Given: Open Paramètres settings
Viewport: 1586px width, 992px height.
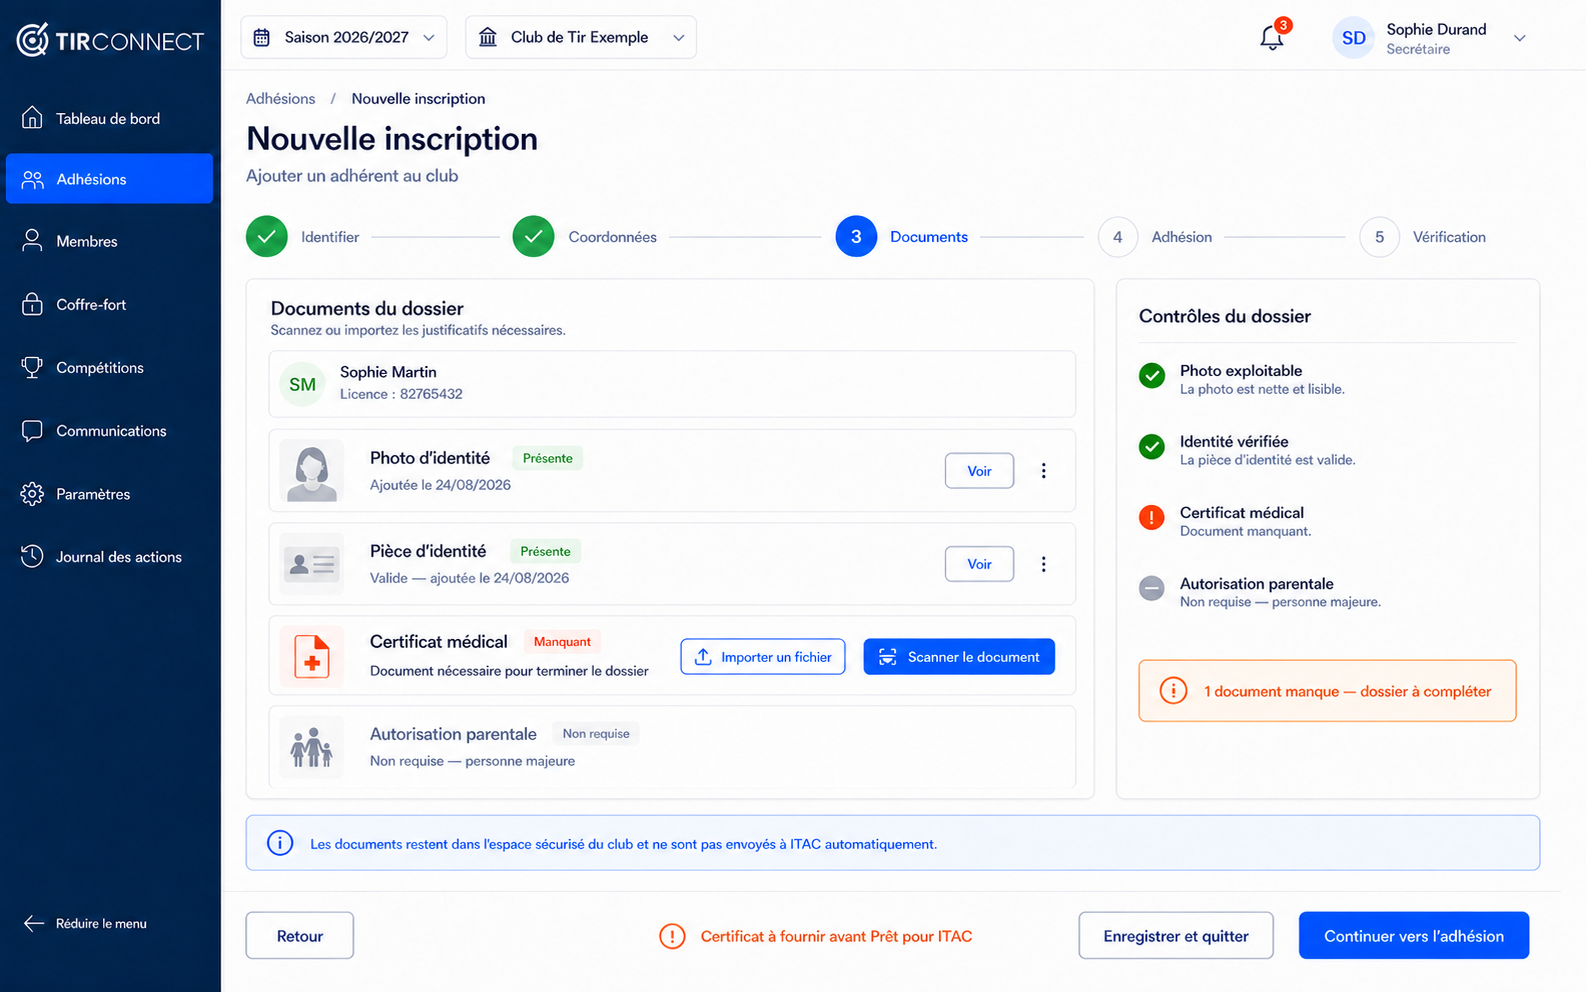Looking at the screenshot, I should [110, 493].
